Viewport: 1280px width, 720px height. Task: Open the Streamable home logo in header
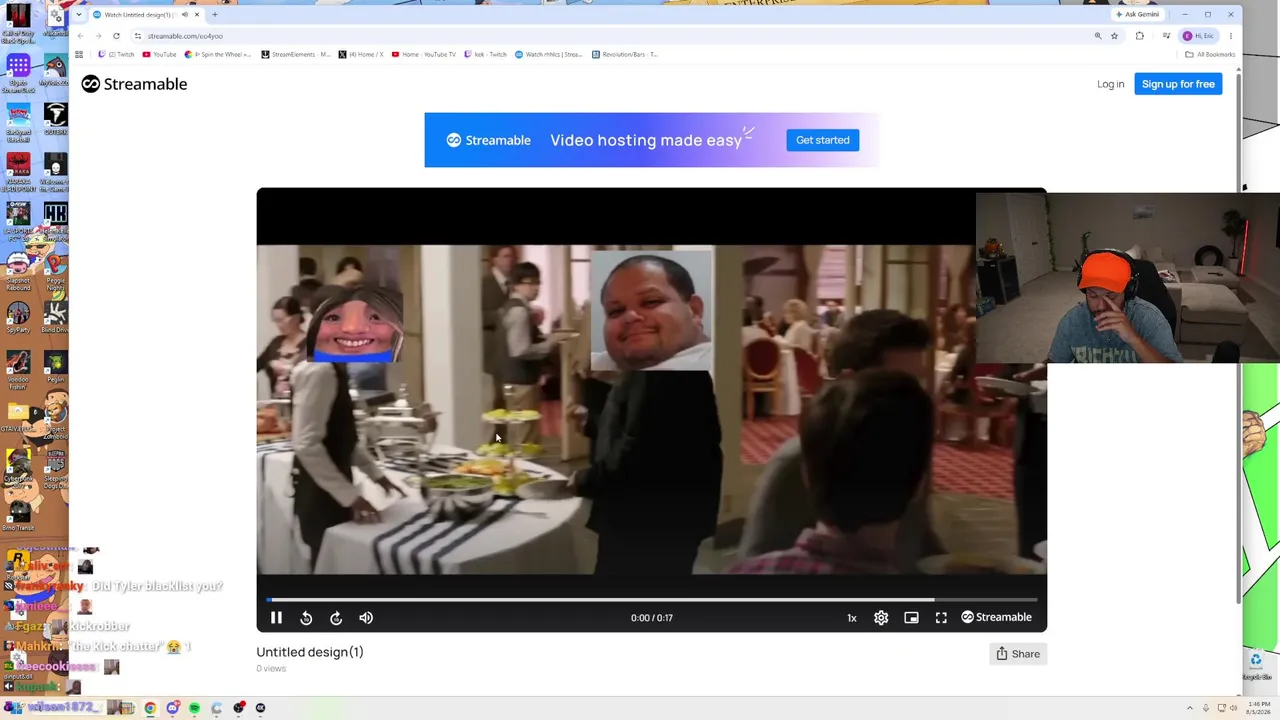click(x=134, y=84)
